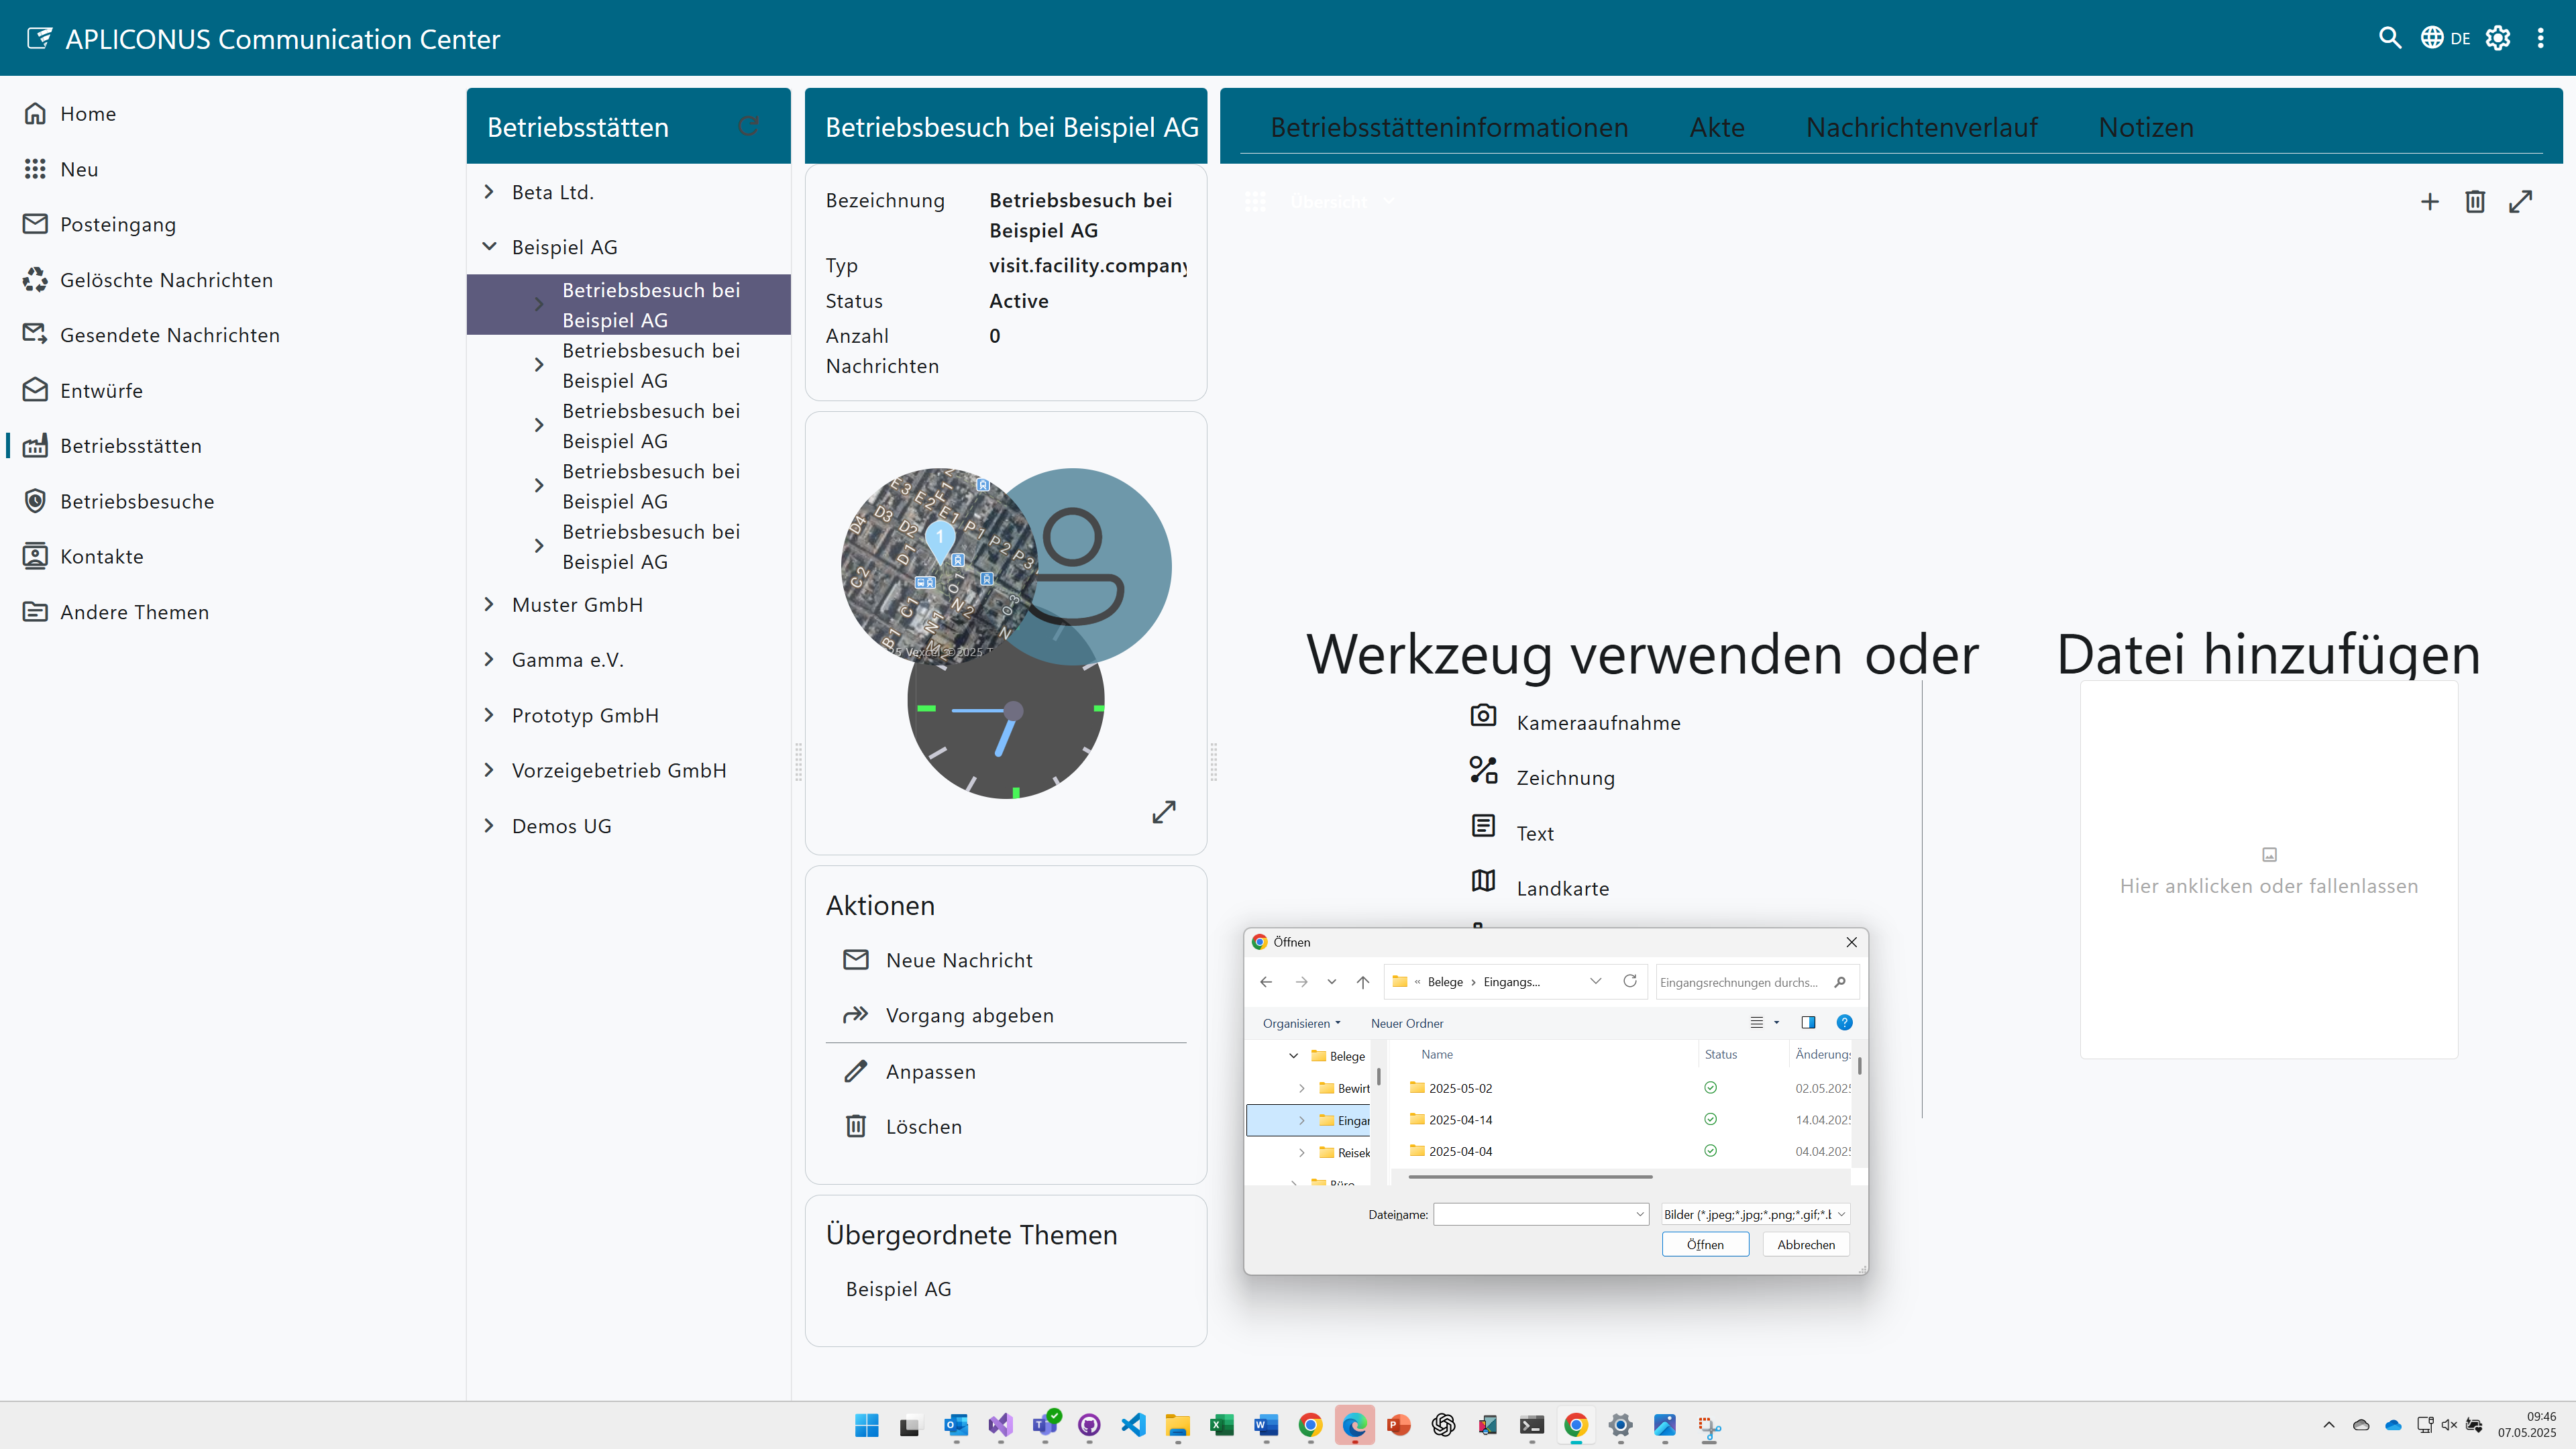The image size is (2576, 1449).
Task: Open the search icon in the header
Action: [2389, 38]
